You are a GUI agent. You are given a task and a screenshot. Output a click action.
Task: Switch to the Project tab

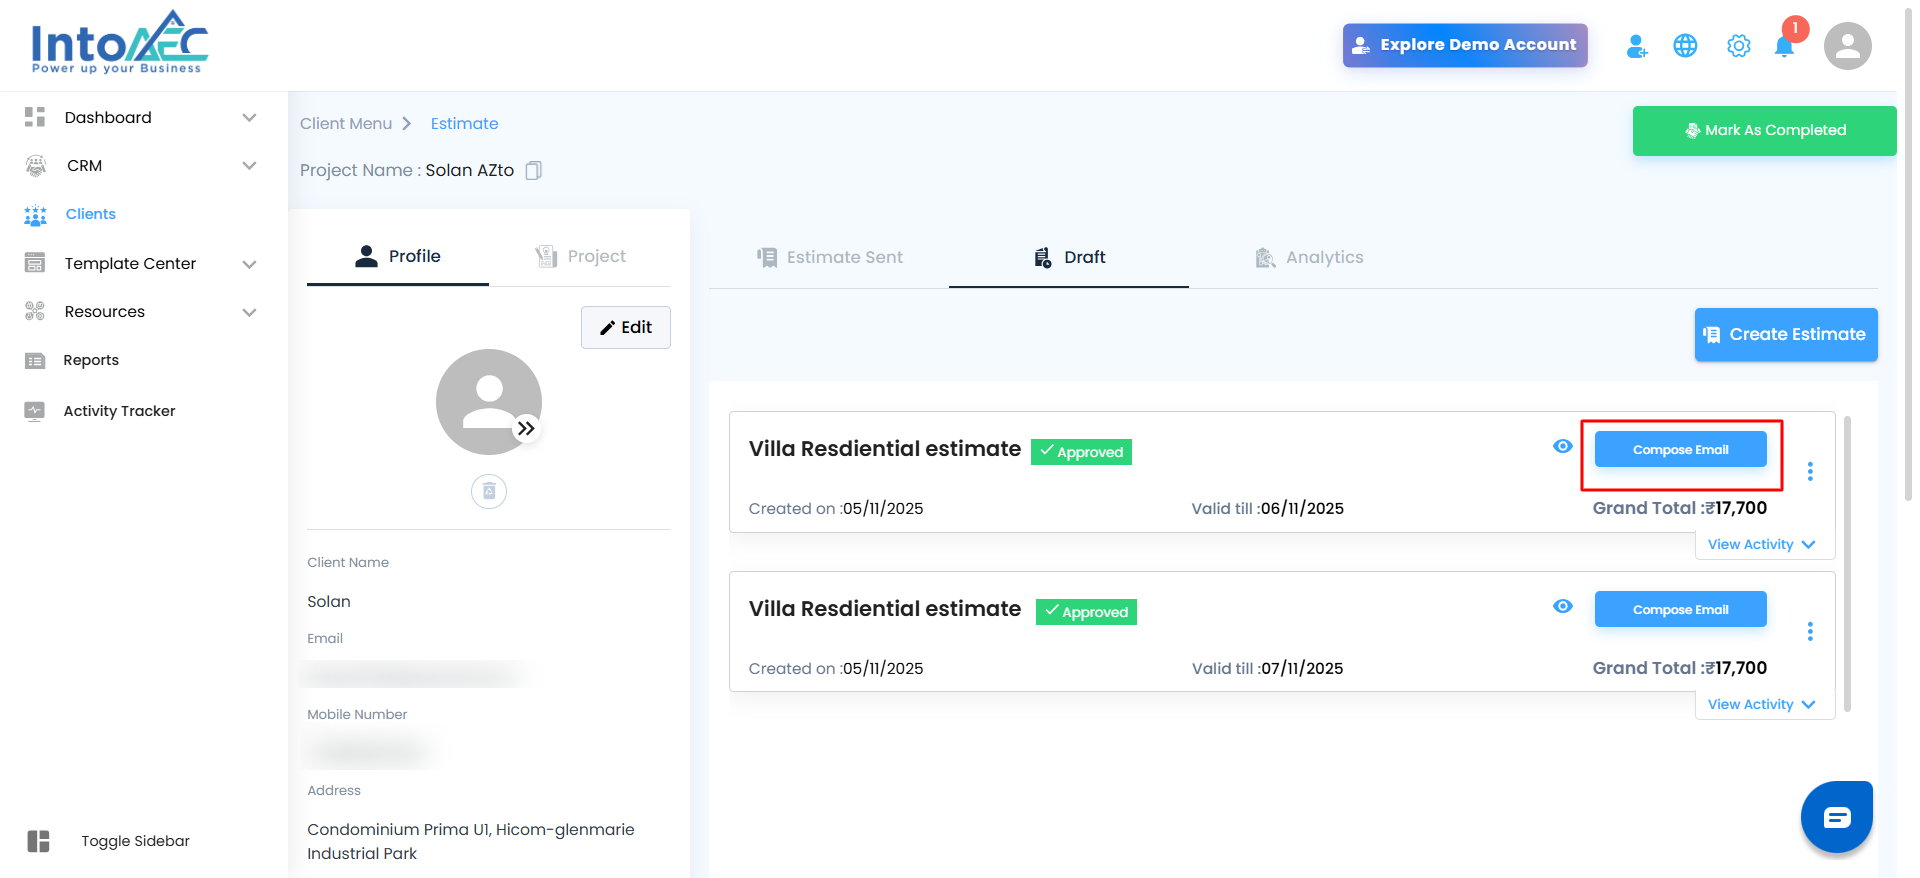click(x=580, y=257)
